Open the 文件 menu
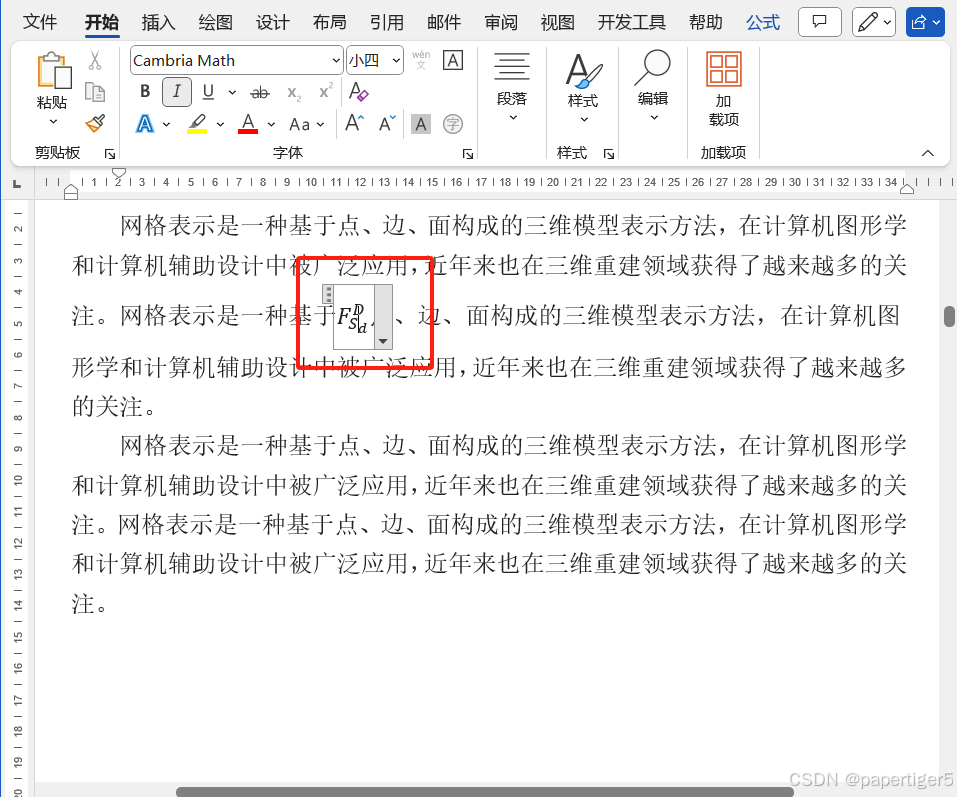Screen dimensions: 957x797 coord(40,23)
